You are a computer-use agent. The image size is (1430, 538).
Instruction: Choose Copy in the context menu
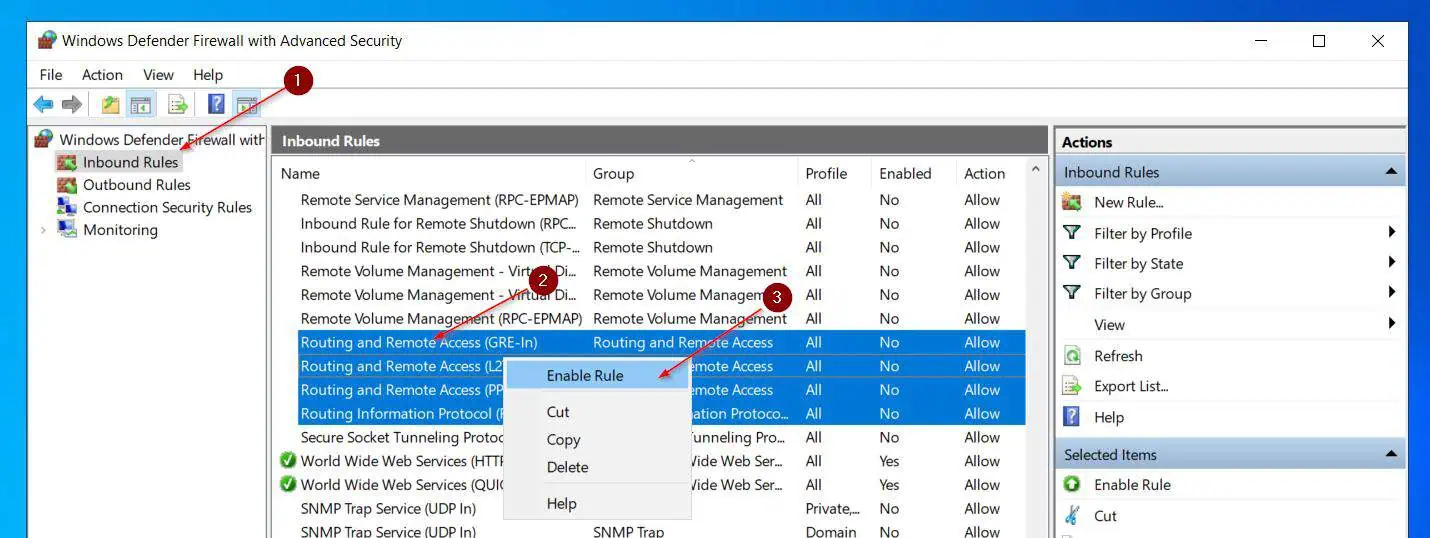point(597,440)
